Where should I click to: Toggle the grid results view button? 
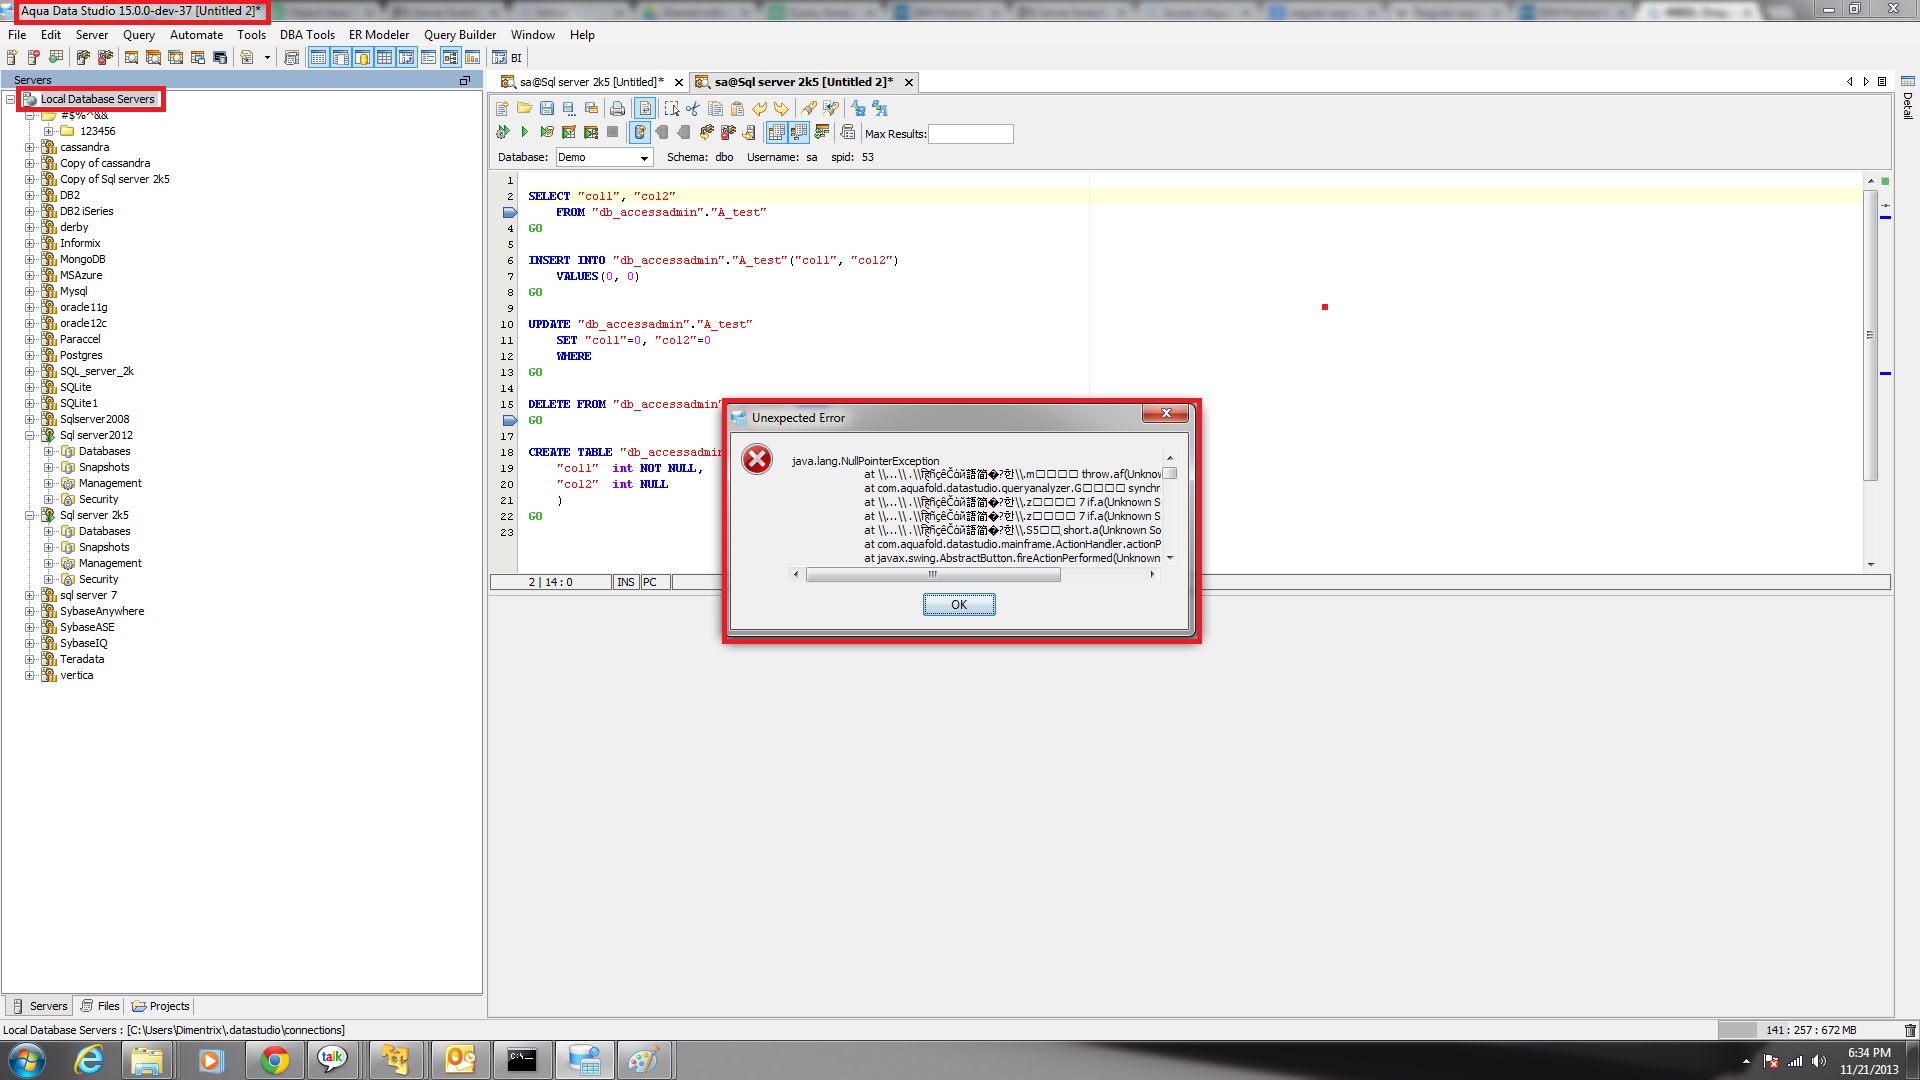tap(776, 132)
